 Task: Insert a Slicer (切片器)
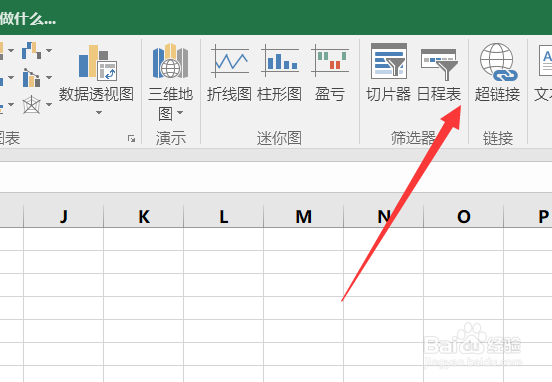tap(389, 73)
